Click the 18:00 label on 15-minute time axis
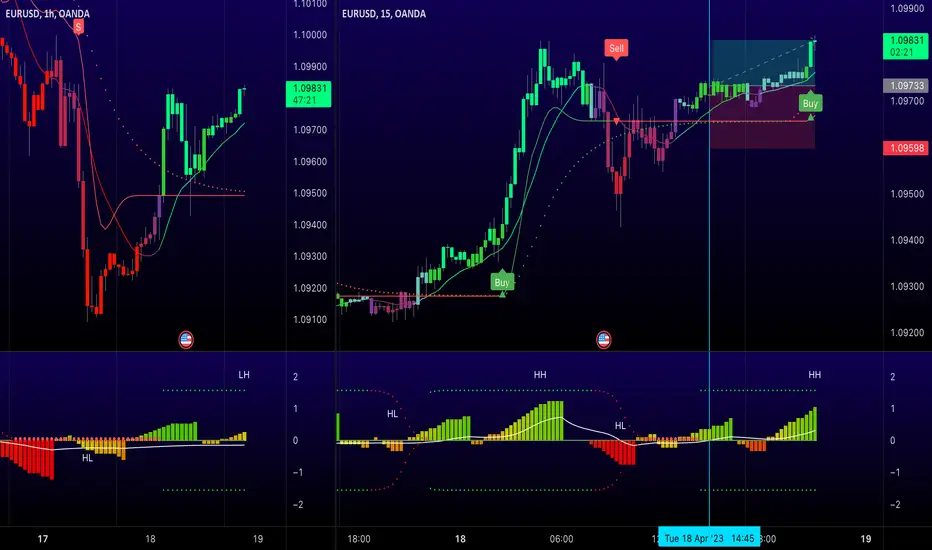Screen dimensions: 932x550 click(359, 539)
